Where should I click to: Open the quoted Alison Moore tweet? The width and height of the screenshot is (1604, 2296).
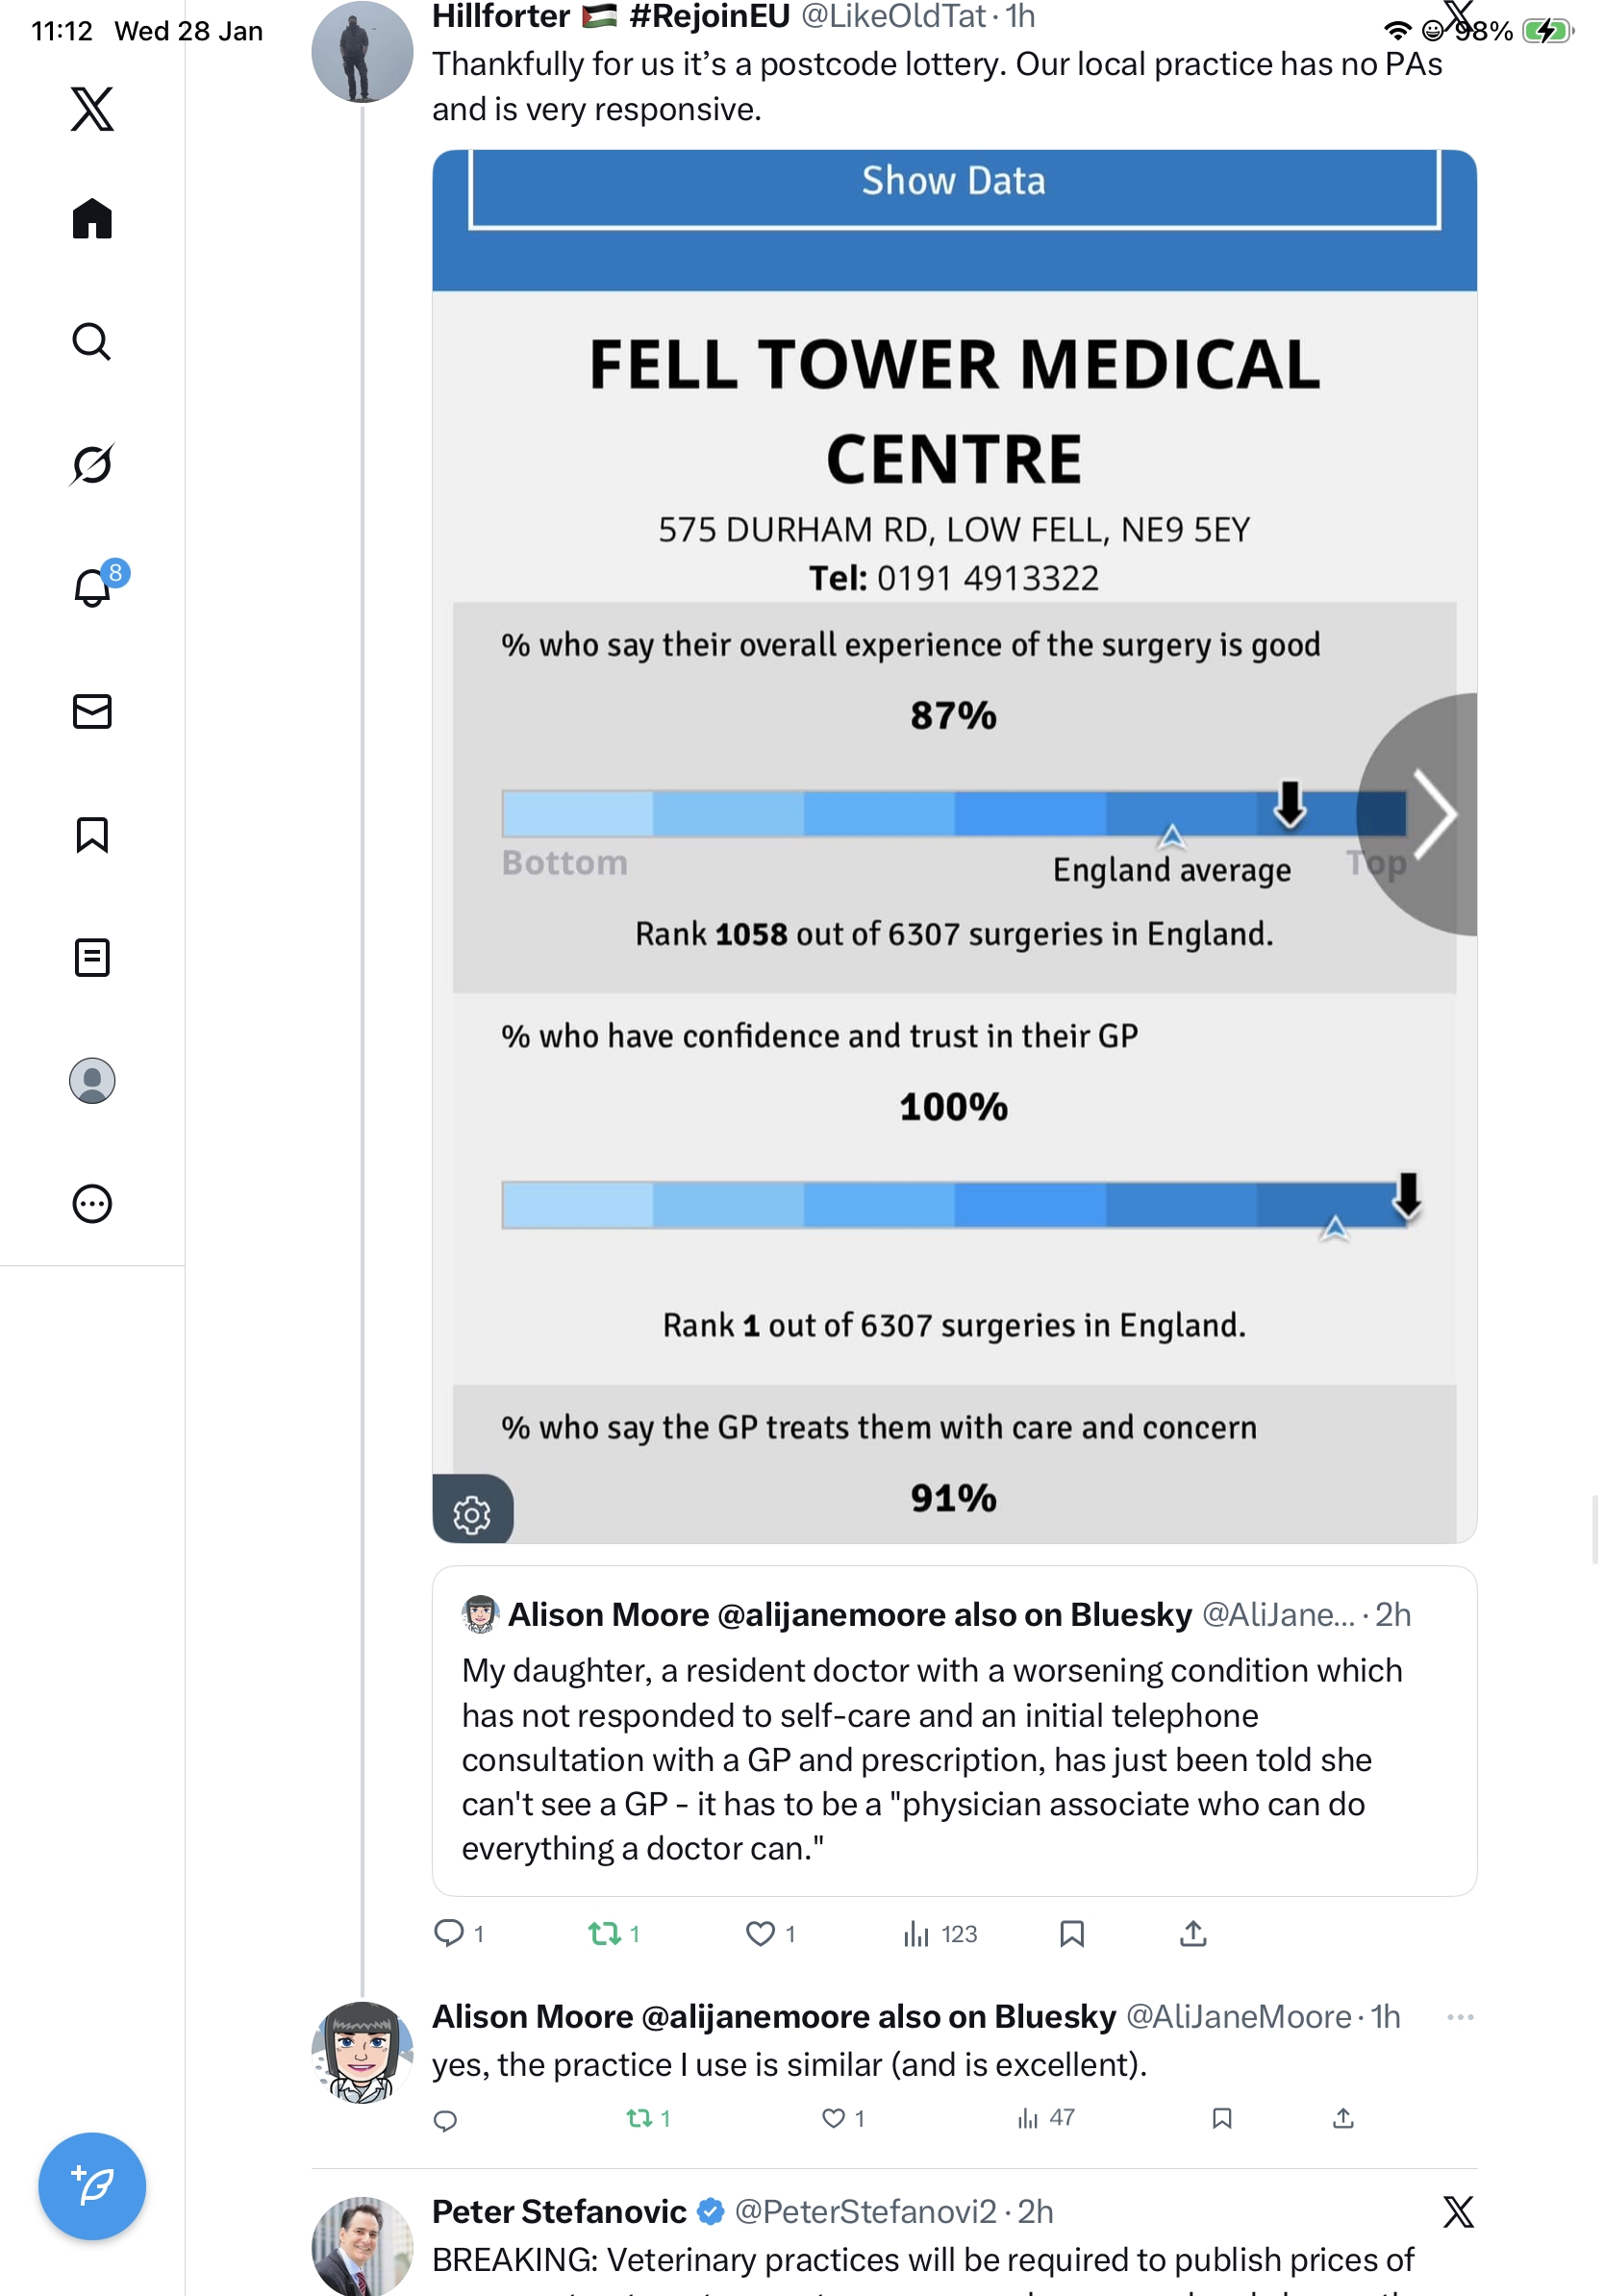click(953, 1730)
